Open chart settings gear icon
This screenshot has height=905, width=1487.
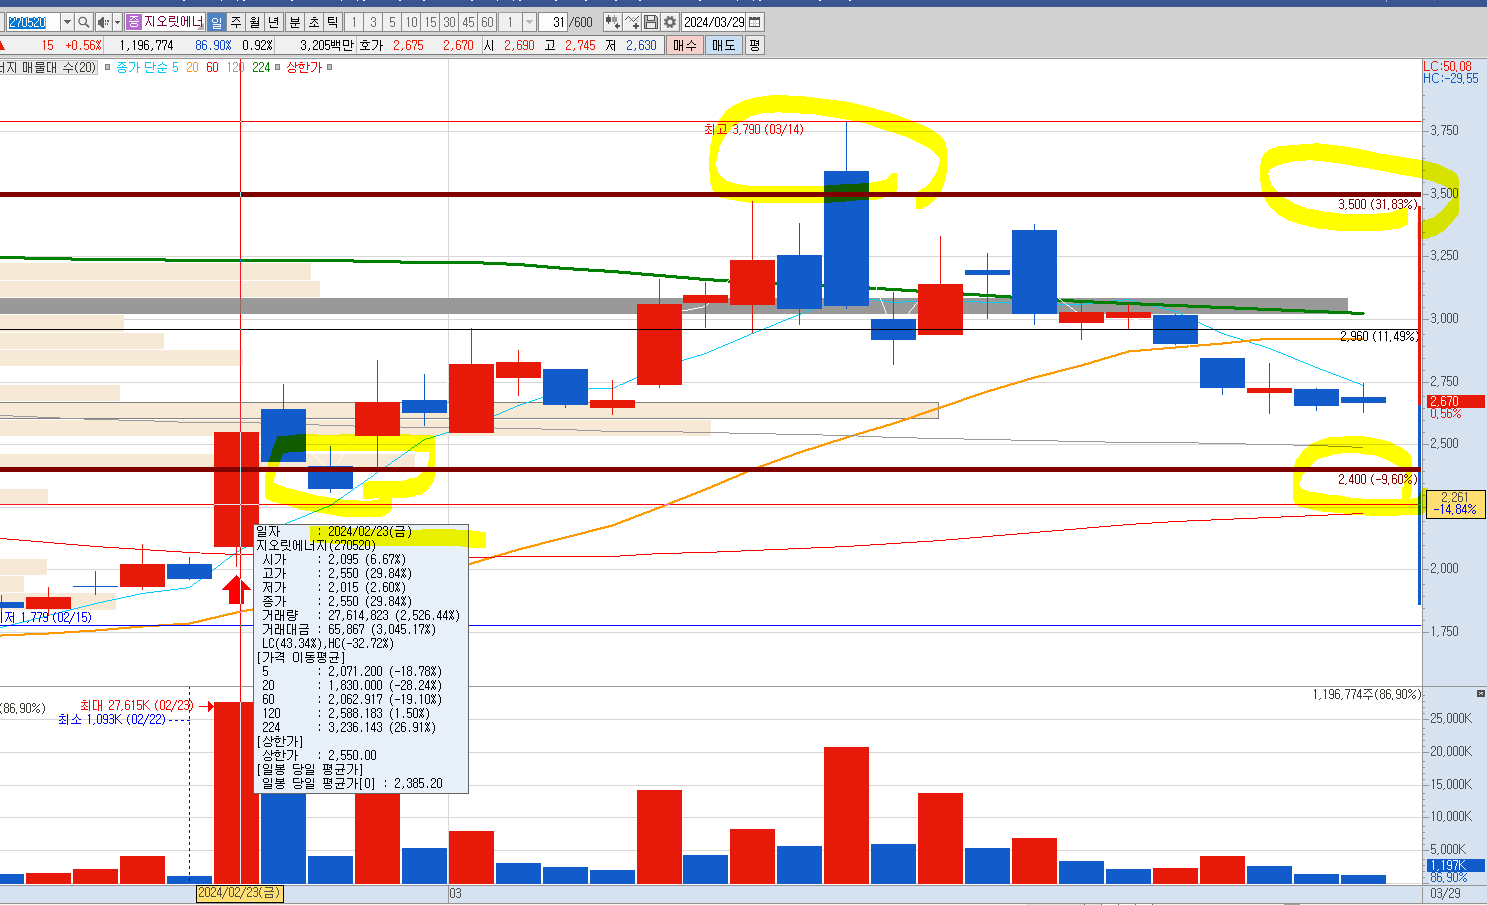[x=670, y=22]
